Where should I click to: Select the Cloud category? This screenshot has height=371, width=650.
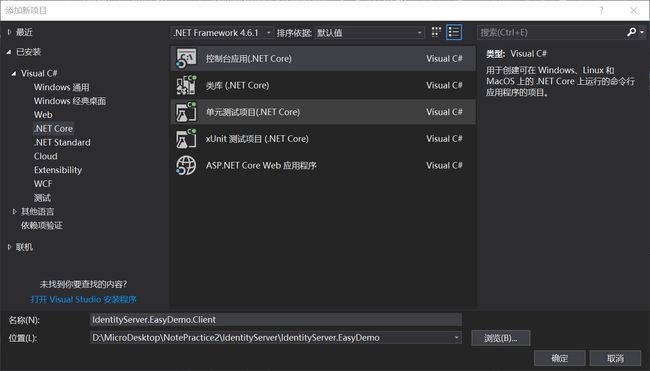[x=46, y=156]
